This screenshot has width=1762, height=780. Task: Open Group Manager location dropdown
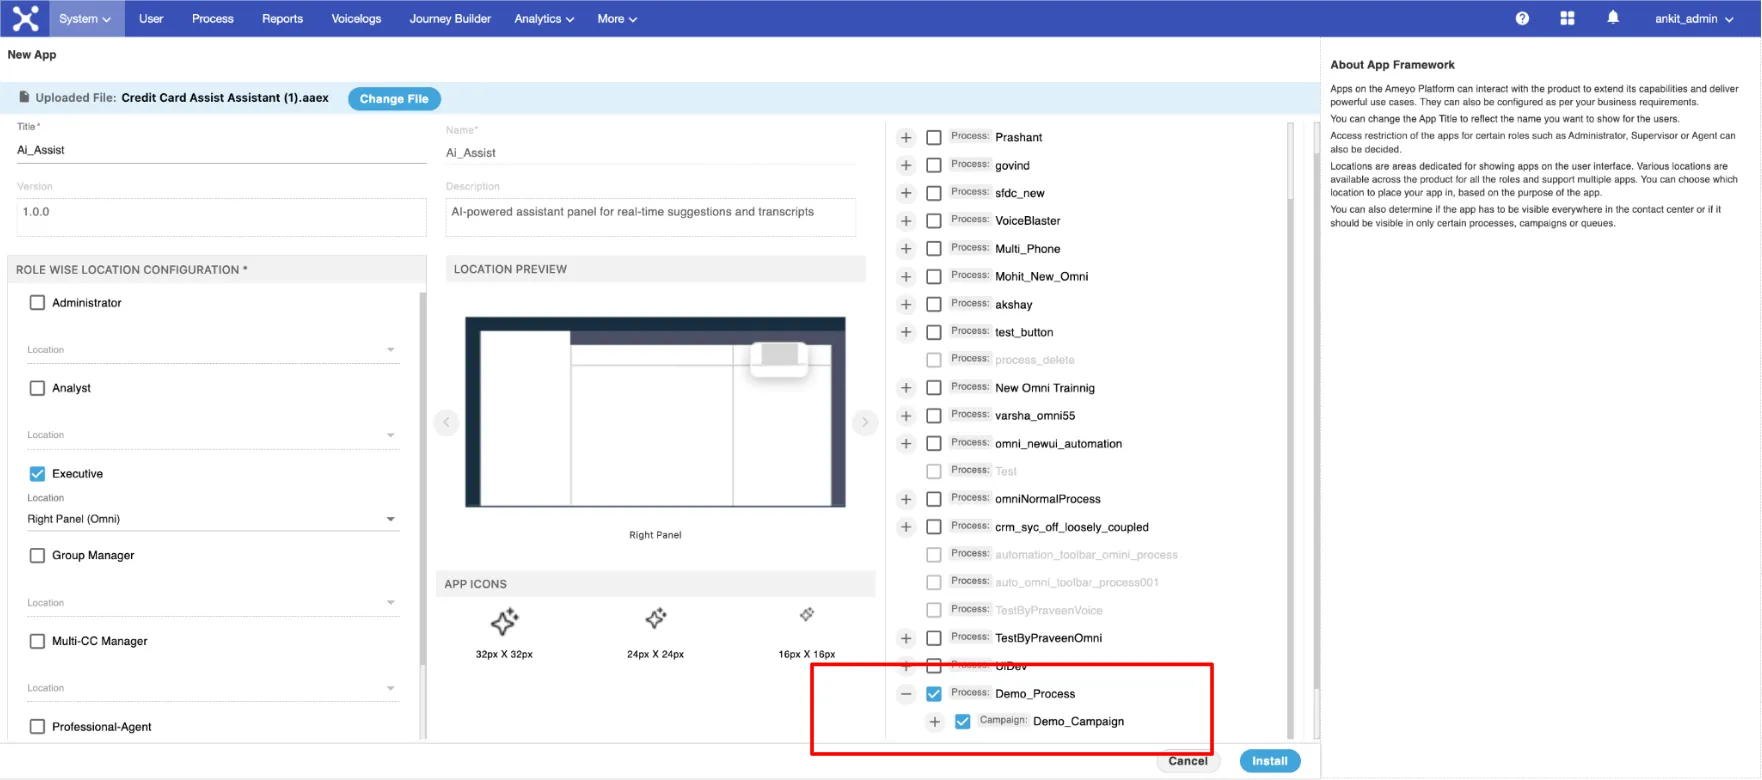pyautogui.click(x=212, y=603)
